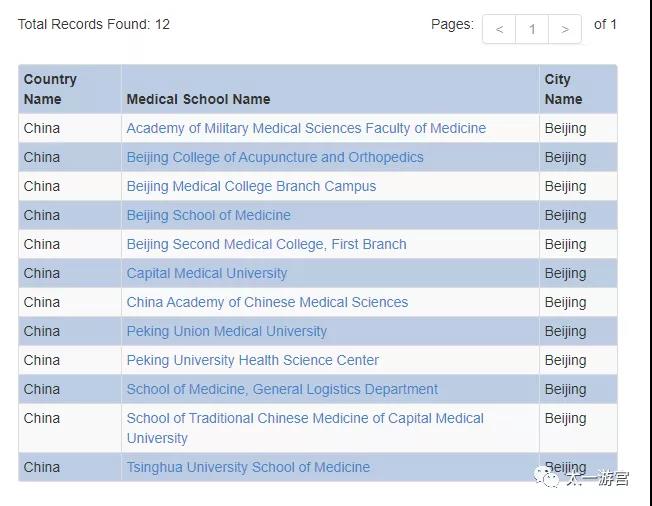Open Tsinghua University School of Medicine link
Screen dimensions: 652x506
click(x=248, y=467)
